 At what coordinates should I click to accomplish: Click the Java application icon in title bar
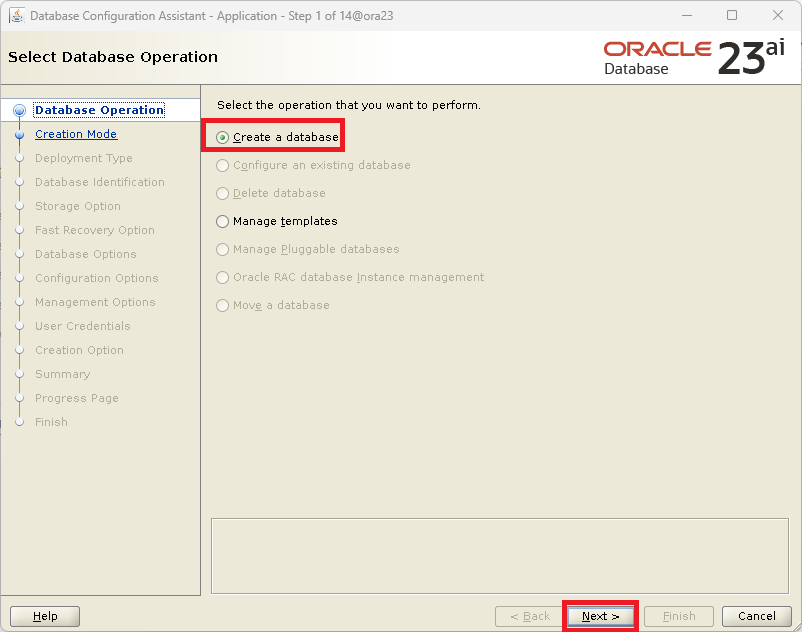16,15
